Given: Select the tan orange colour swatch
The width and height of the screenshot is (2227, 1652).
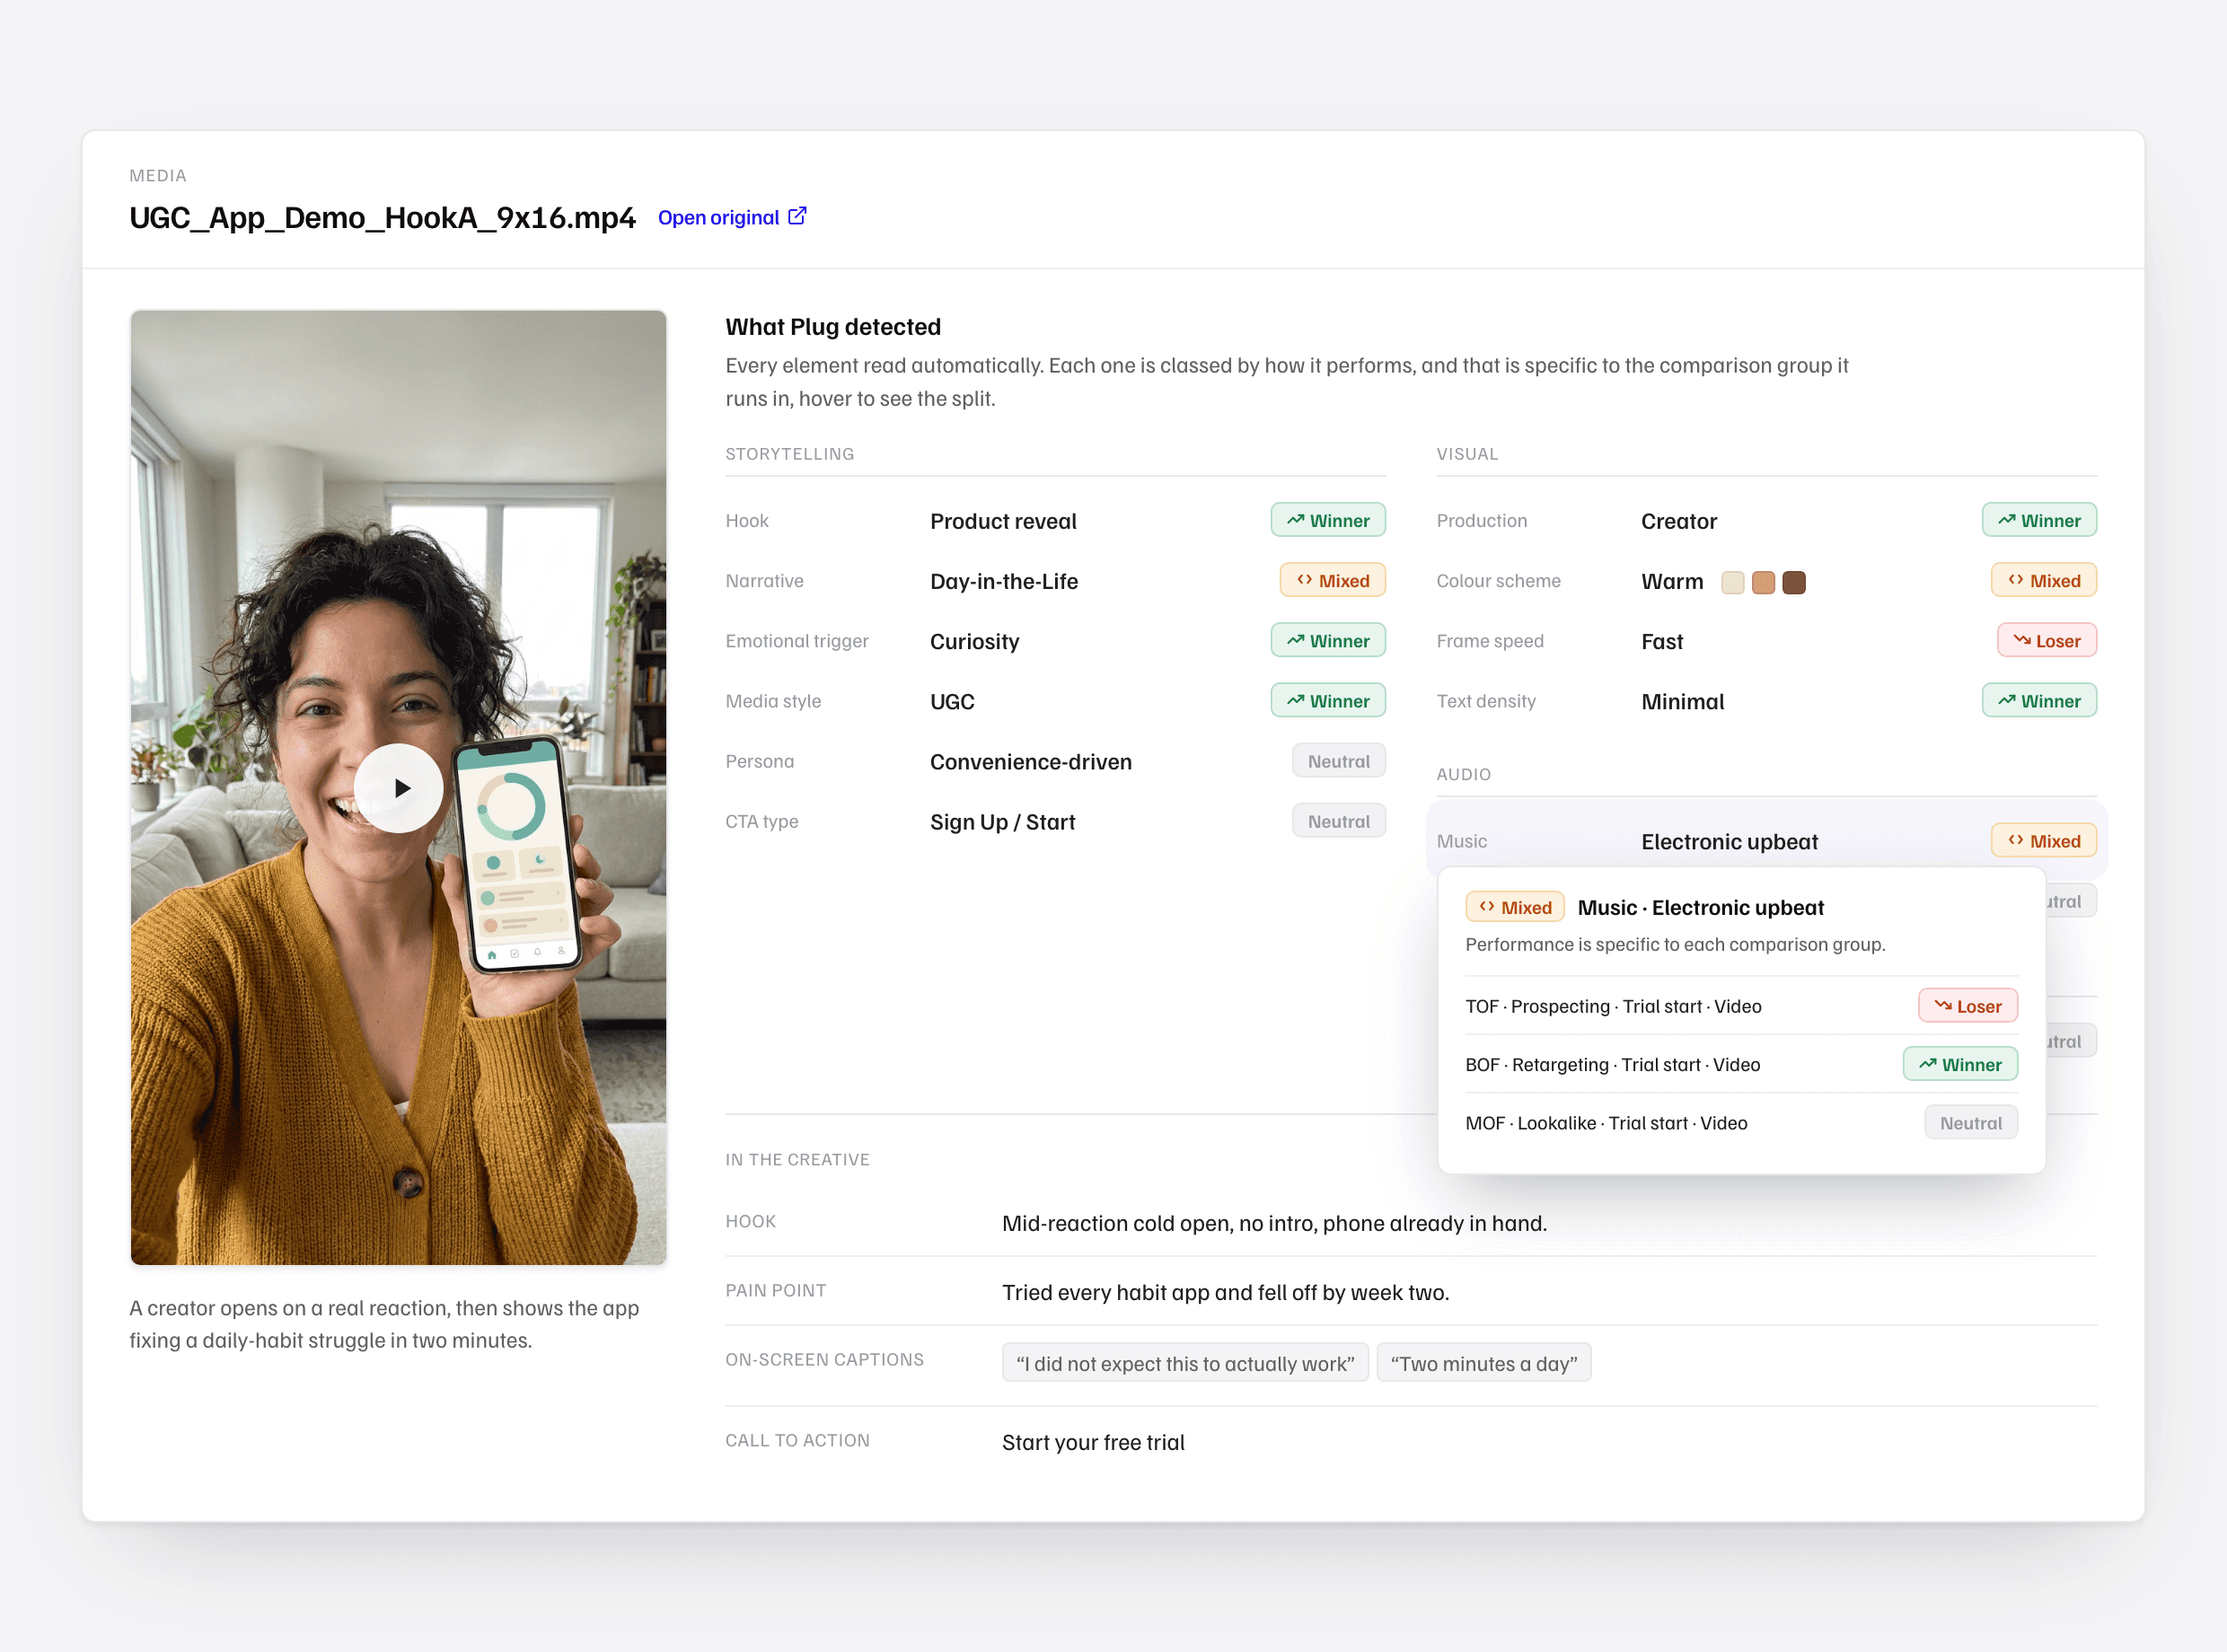Looking at the screenshot, I should [x=1763, y=582].
